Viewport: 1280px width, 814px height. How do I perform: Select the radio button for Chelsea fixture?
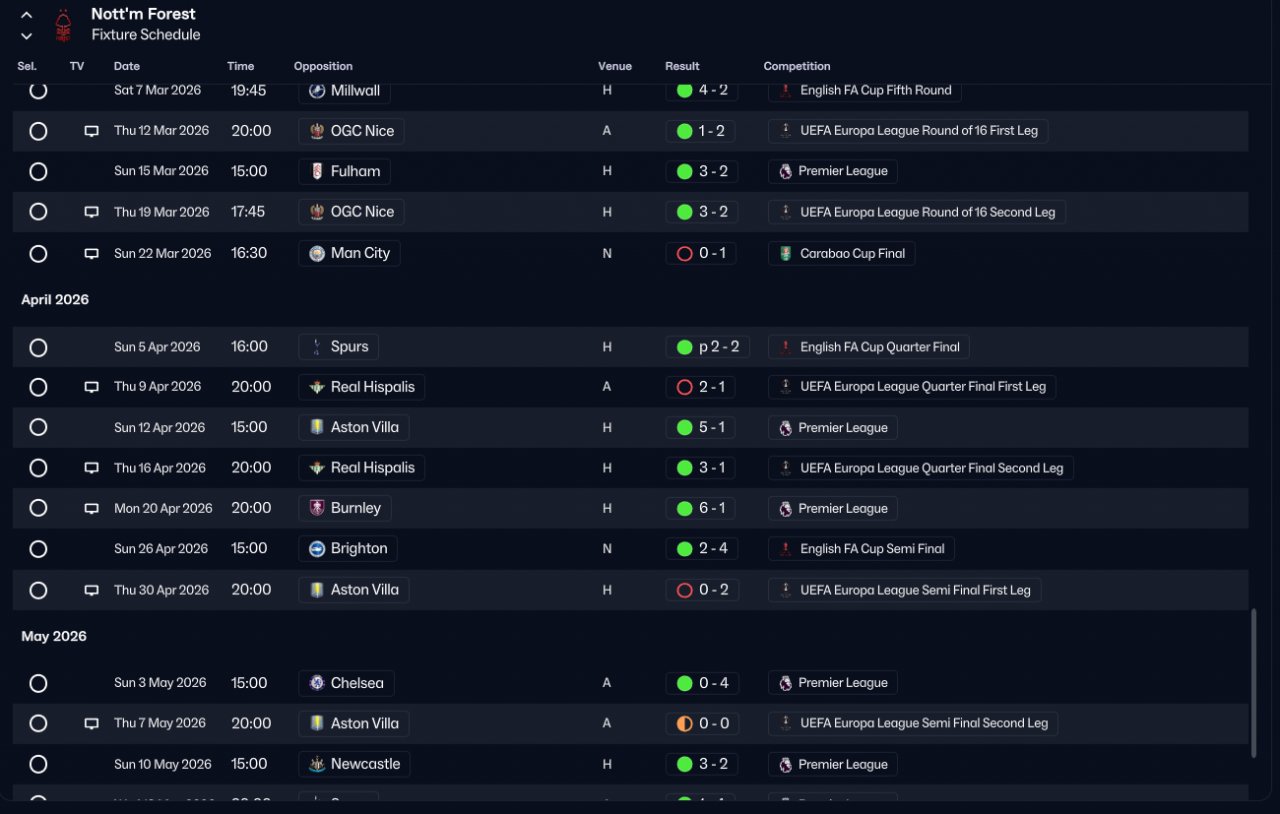[38, 683]
